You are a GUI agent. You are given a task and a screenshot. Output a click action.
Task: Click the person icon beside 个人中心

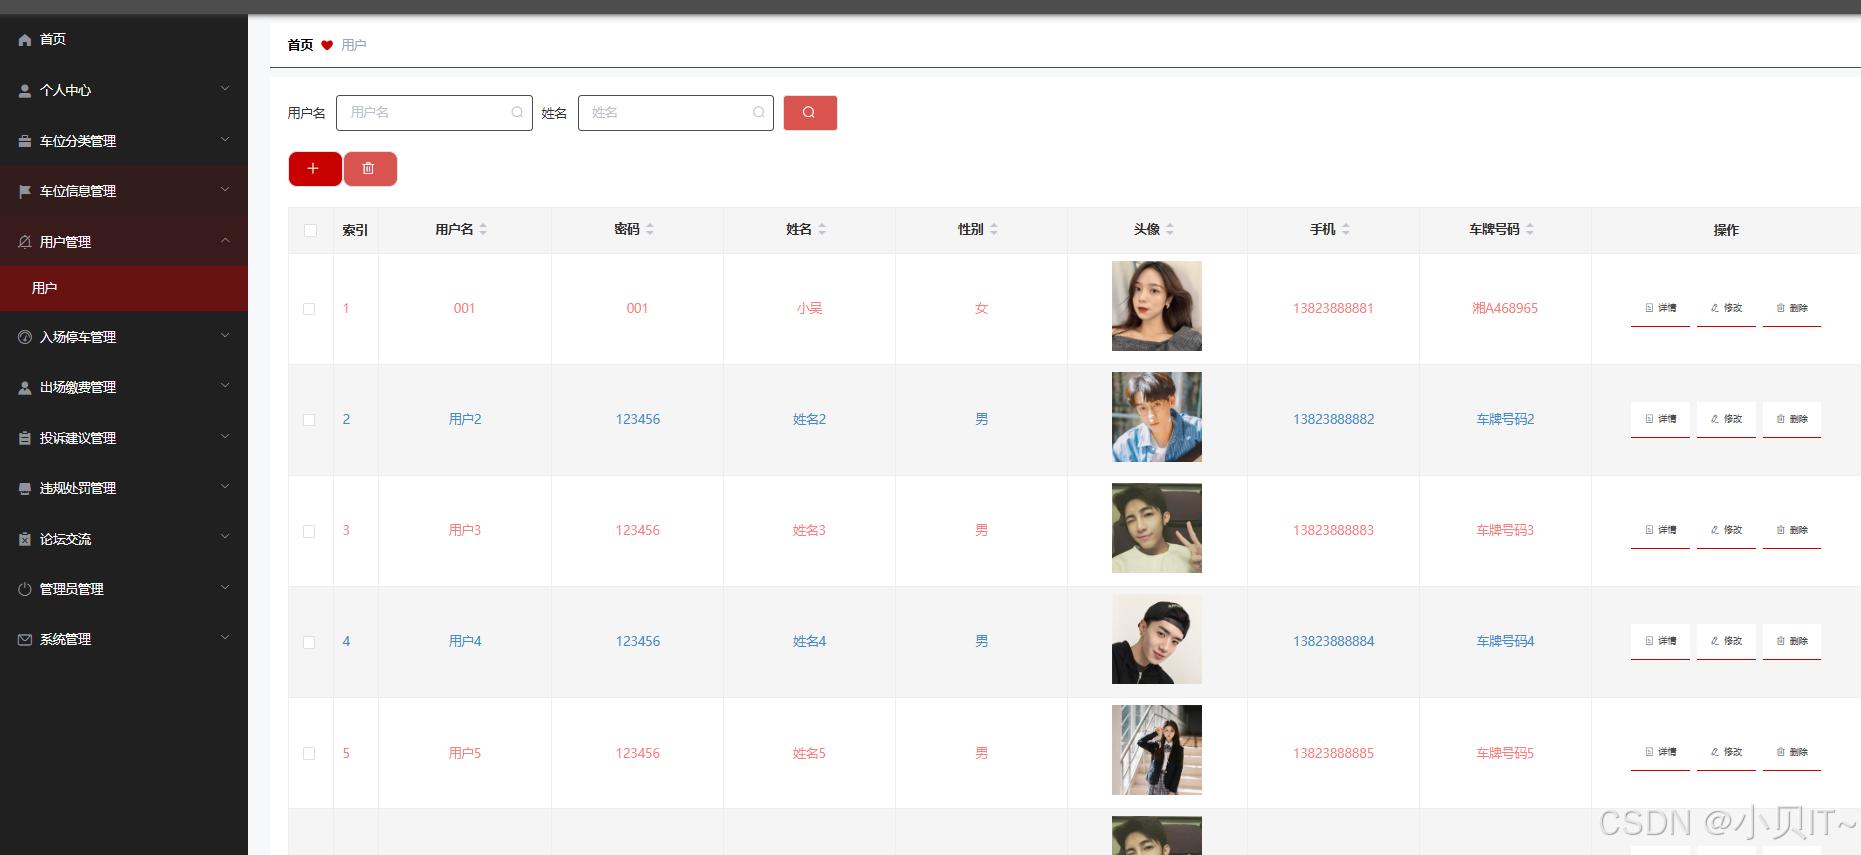[25, 91]
